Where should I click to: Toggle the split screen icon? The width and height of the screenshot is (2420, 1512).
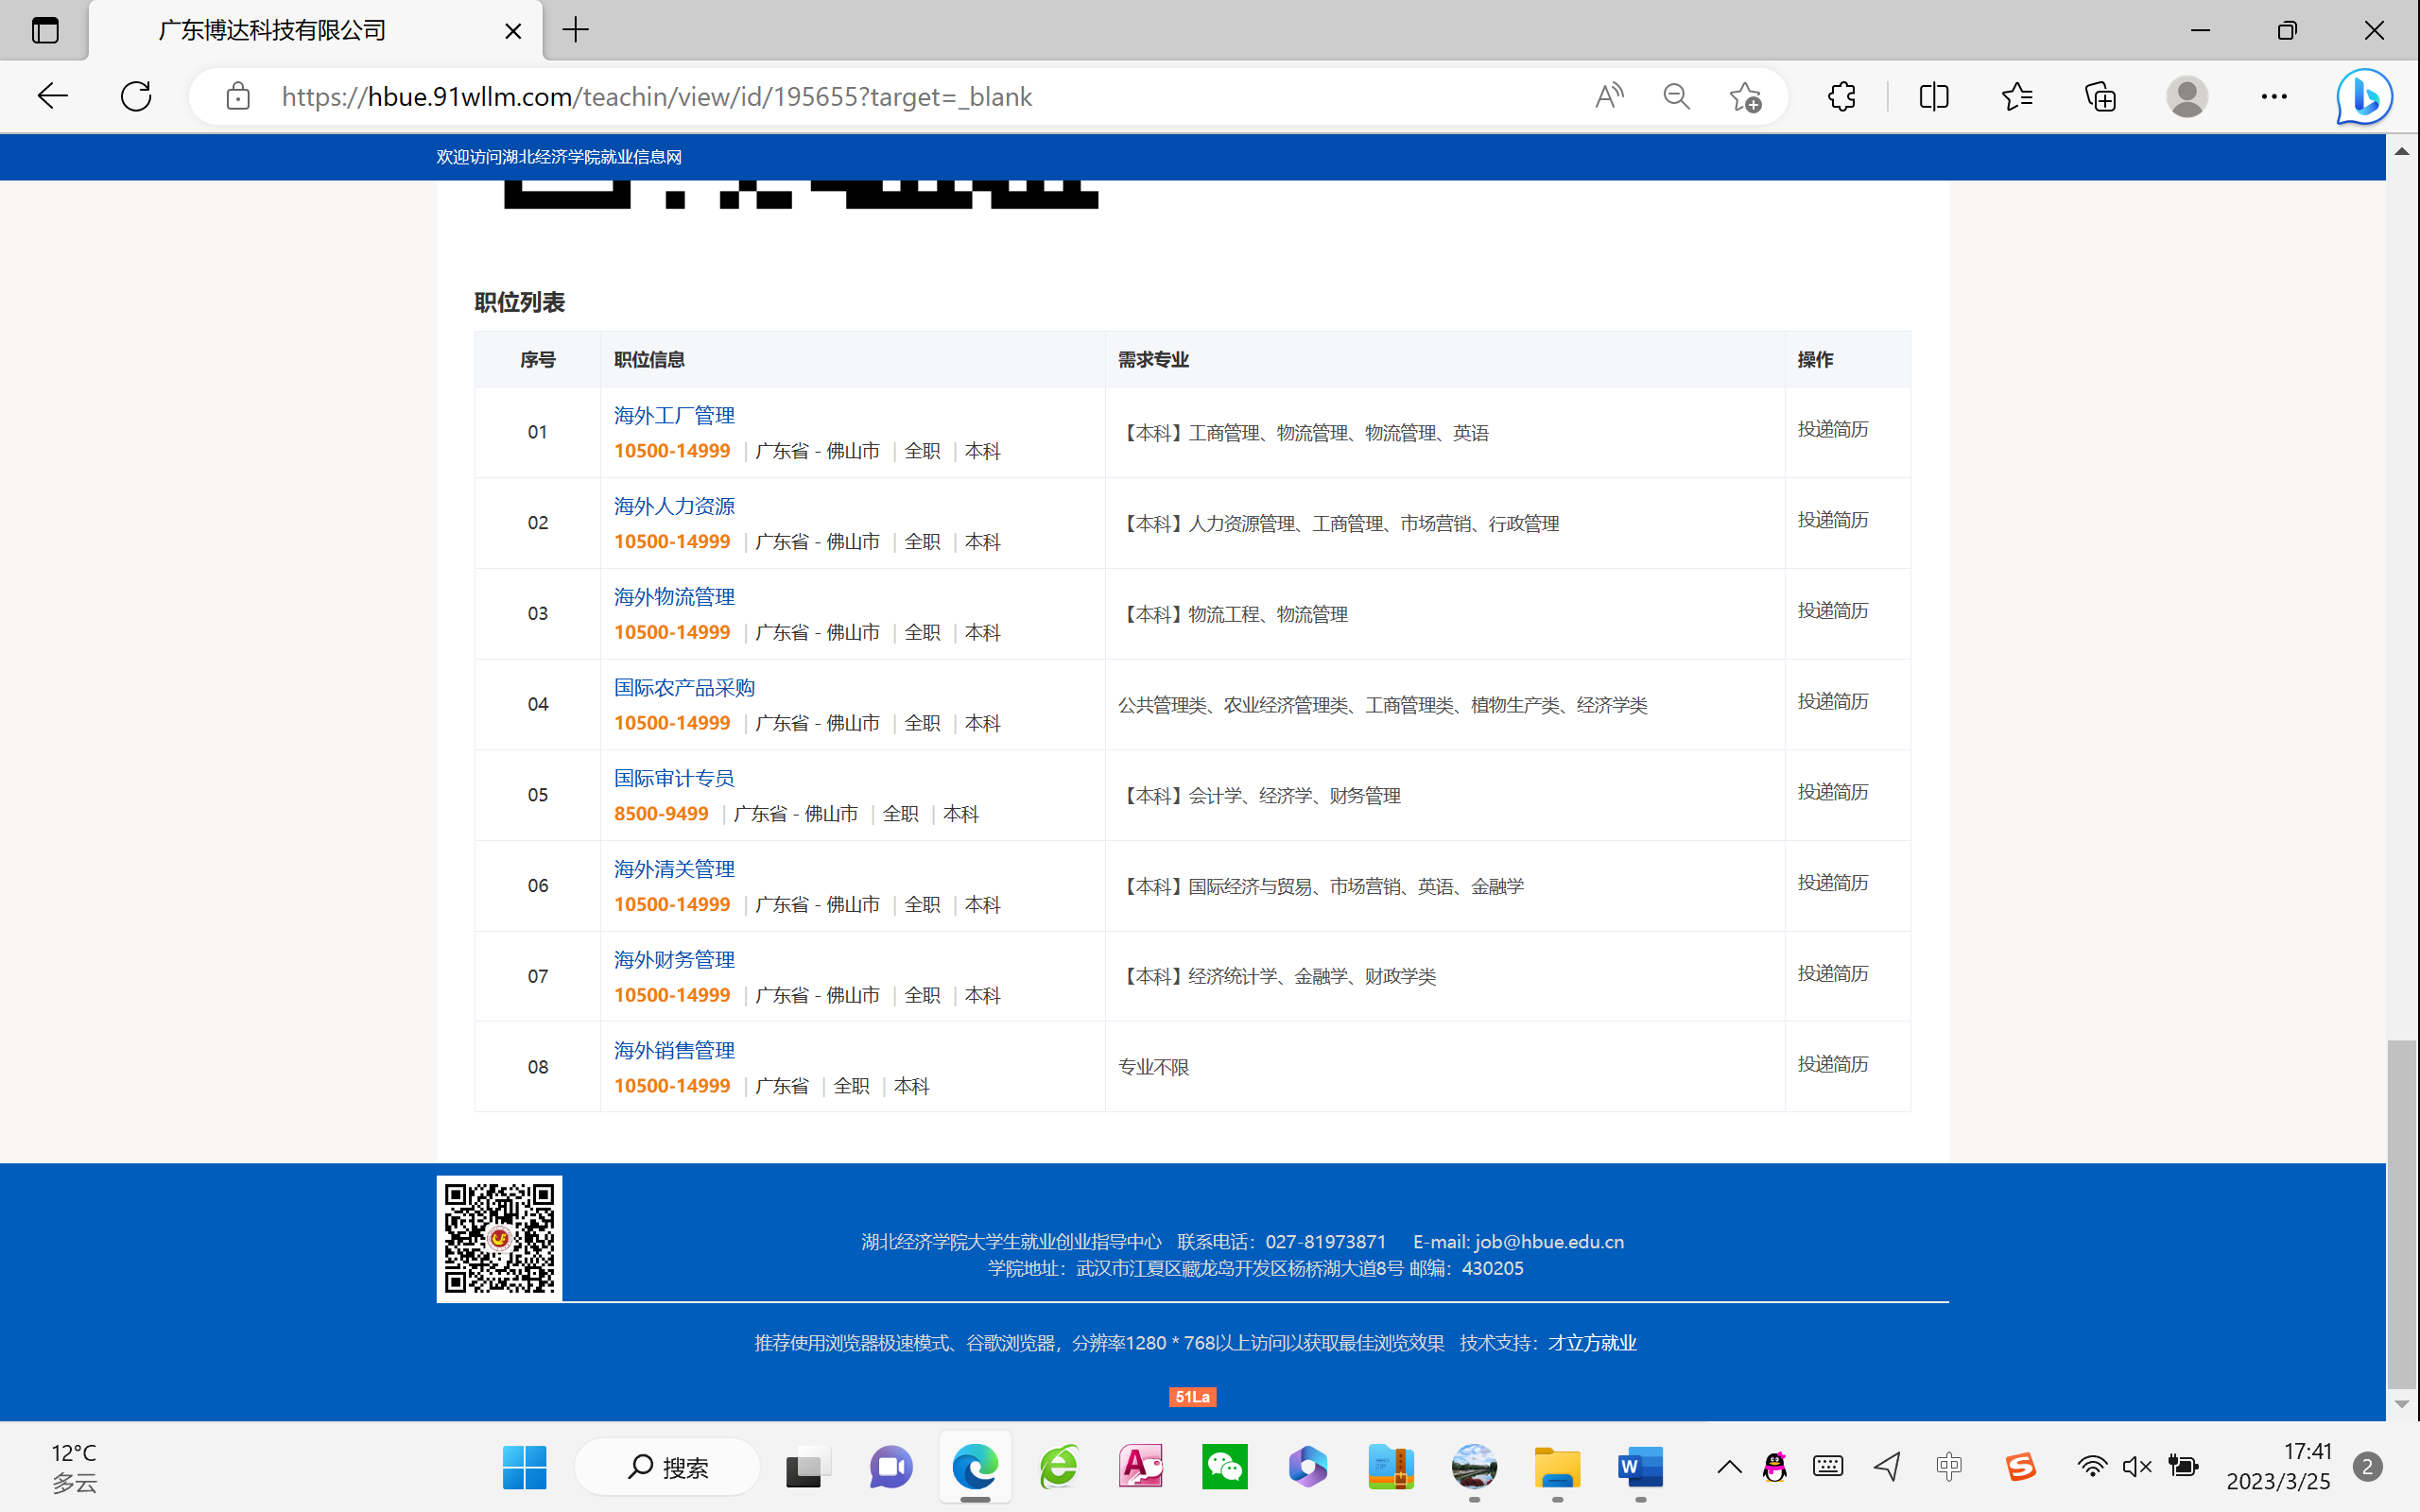(1934, 96)
